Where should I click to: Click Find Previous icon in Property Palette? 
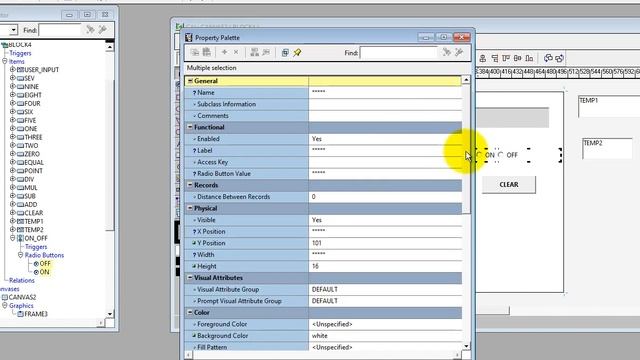click(459, 52)
